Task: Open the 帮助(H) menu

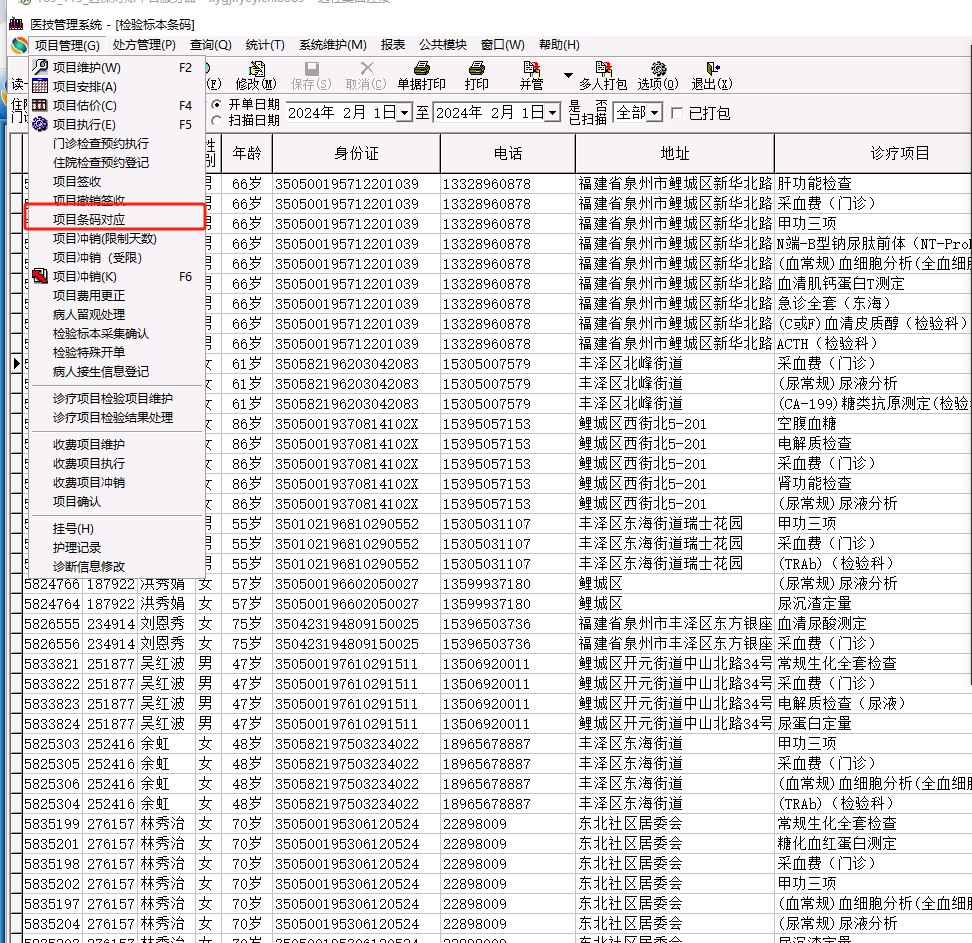Action: (x=559, y=45)
